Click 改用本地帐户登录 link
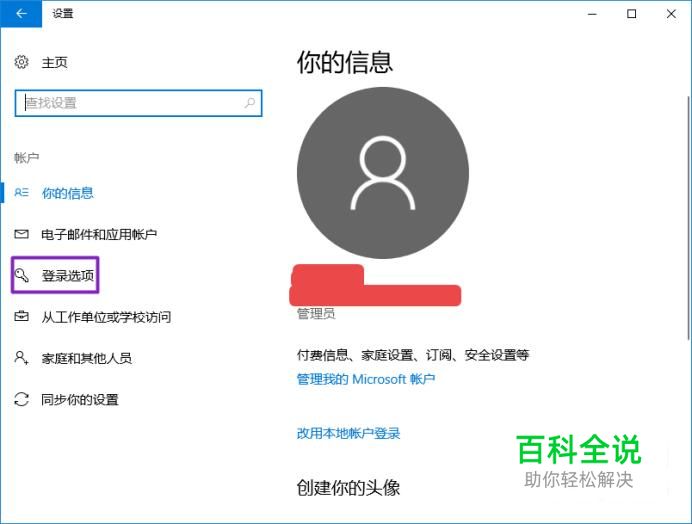Viewport: 692px width, 524px height. coord(349,433)
